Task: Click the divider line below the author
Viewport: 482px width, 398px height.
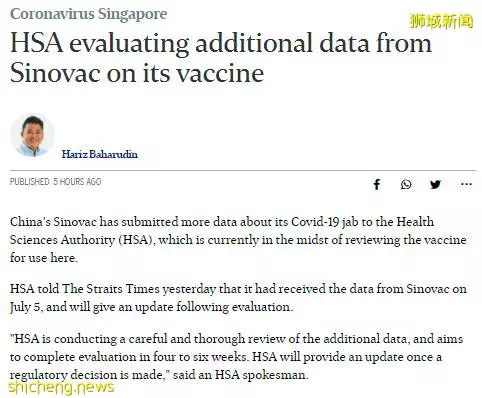Action: coord(243,170)
